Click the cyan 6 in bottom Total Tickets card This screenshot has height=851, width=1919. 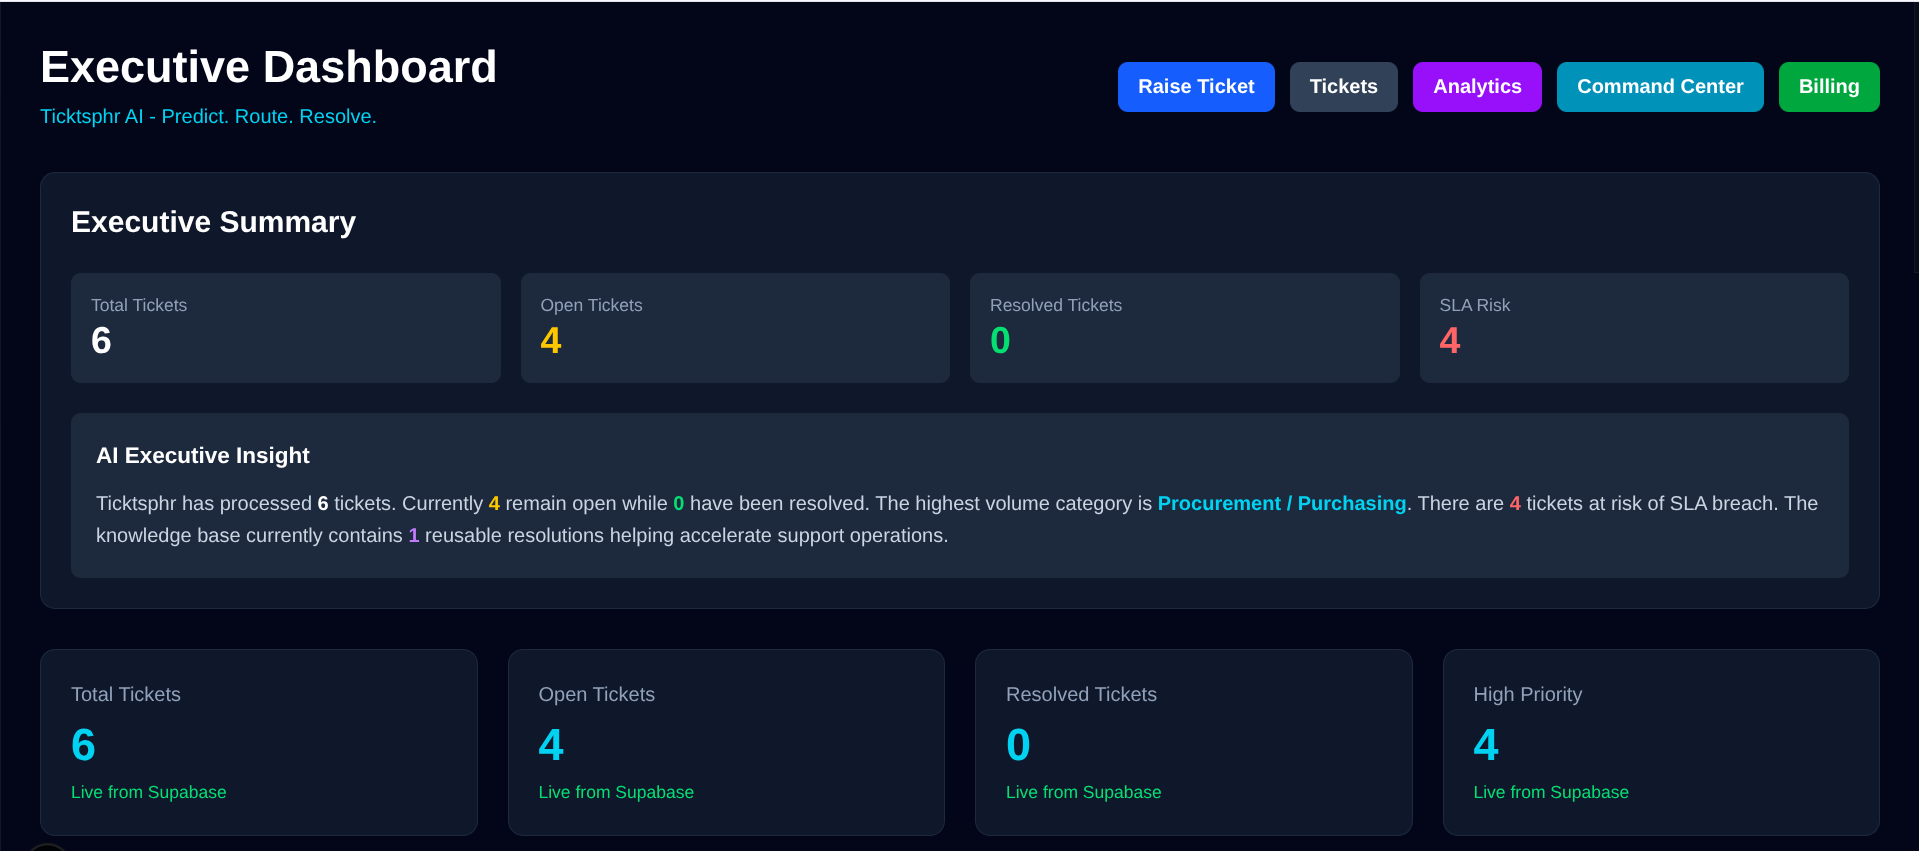point(83,745)
